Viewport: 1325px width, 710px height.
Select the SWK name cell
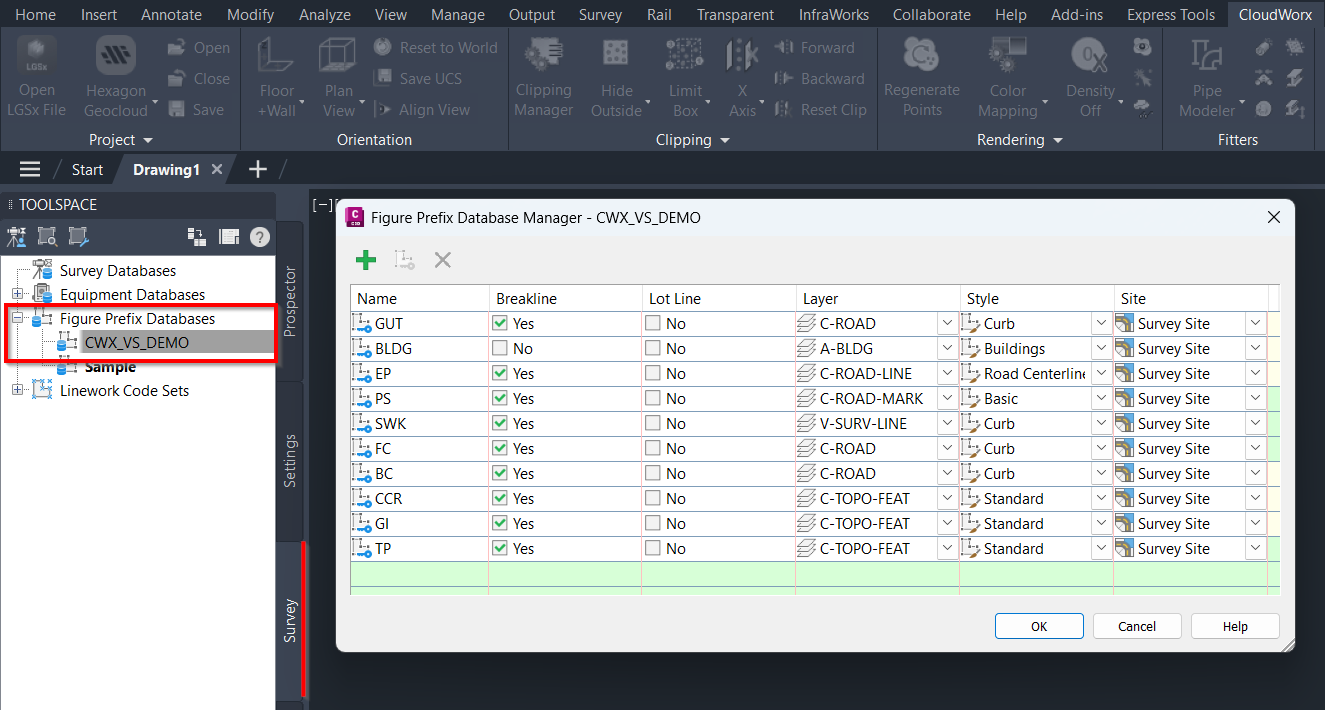tap(420, 424)
